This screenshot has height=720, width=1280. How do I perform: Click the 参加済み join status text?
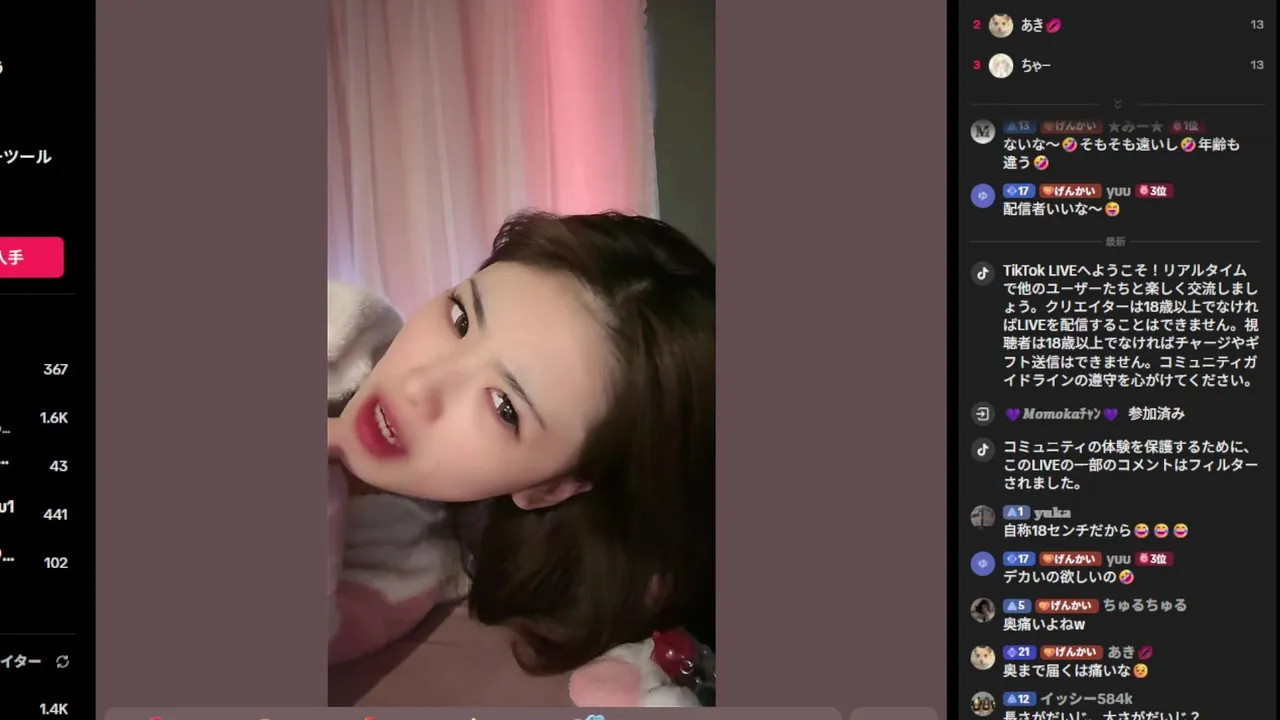1156,413
